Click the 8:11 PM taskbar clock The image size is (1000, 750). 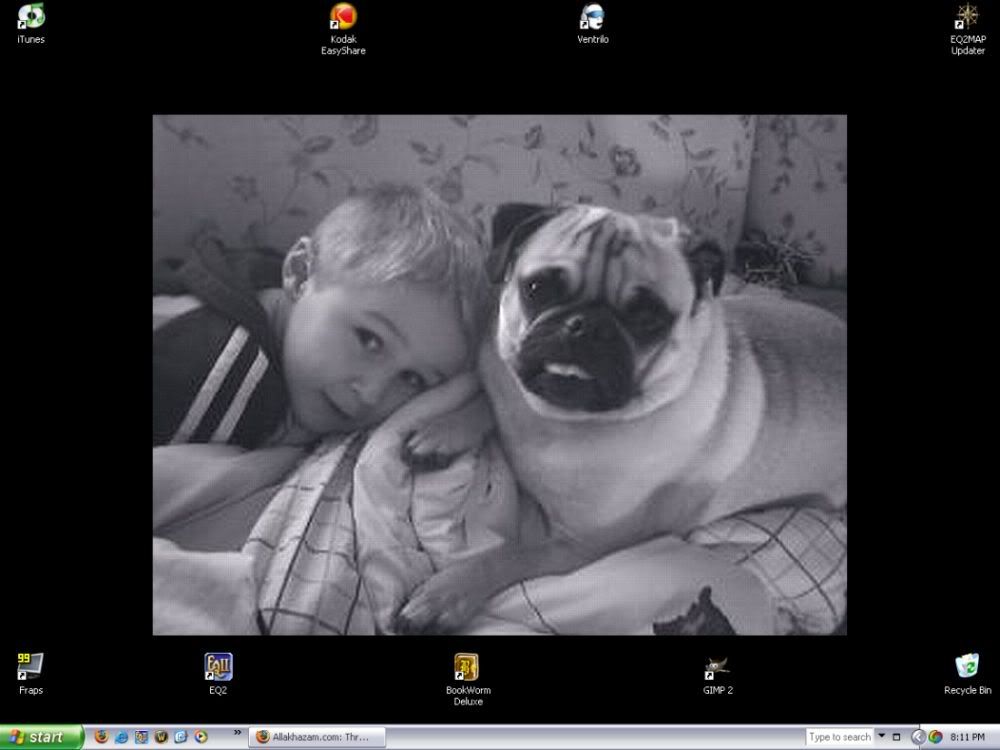coord(967,737)
